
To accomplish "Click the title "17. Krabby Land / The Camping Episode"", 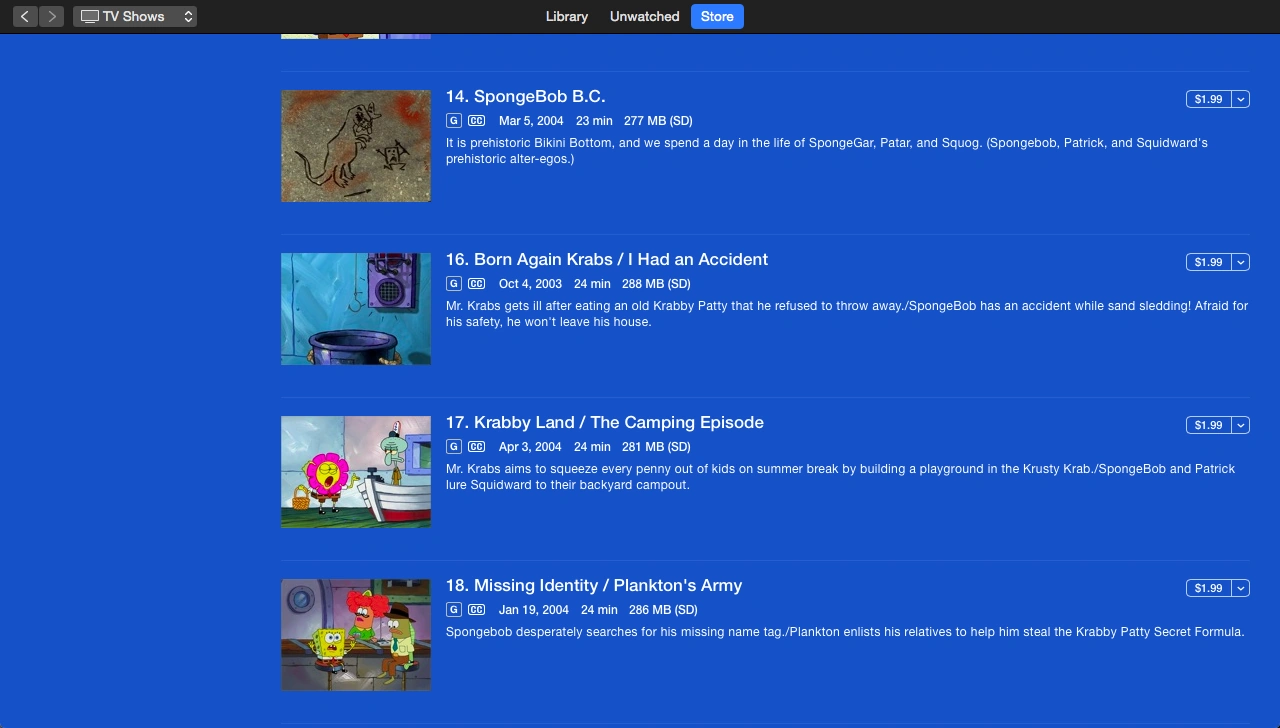I will [x=605, y=423].
